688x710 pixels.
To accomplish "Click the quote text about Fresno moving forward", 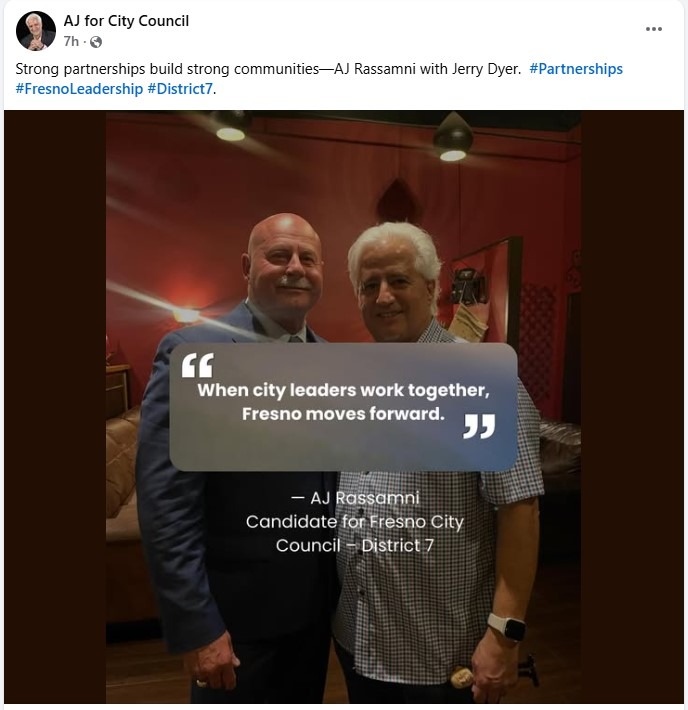I will pyautogui.click(x=343, y=402).
